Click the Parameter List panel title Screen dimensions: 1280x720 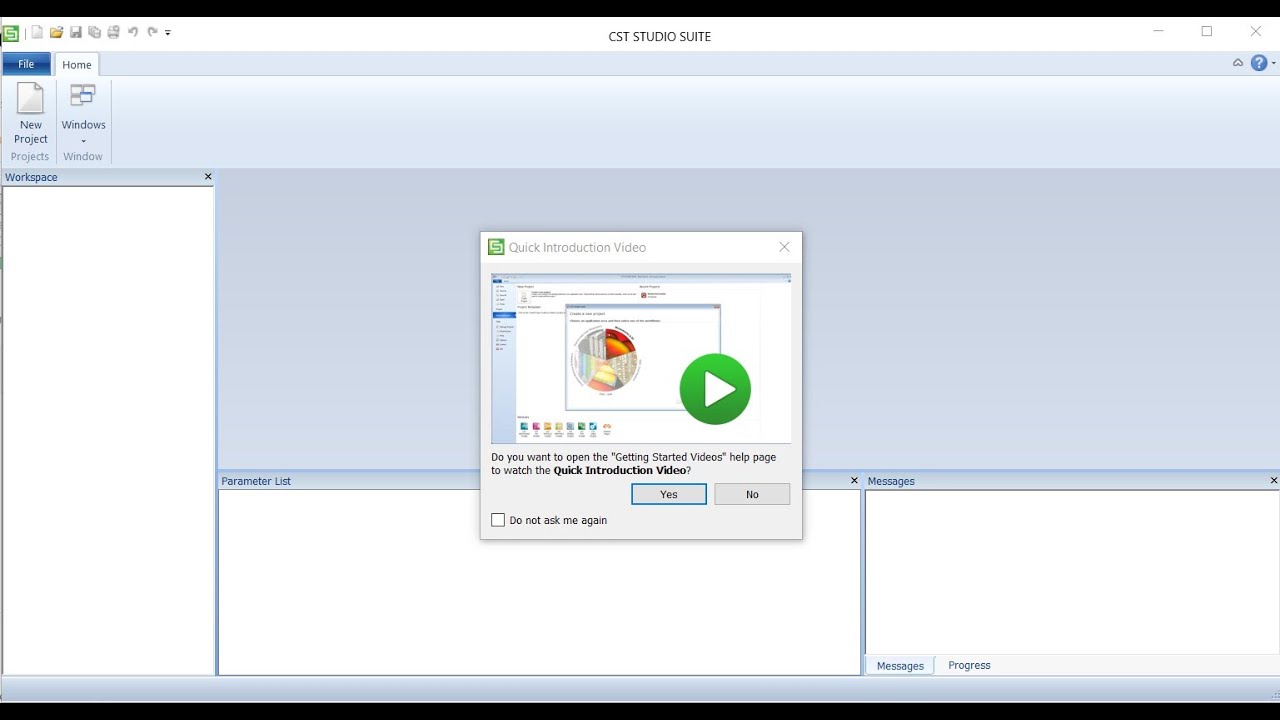[x=256, y=481]
